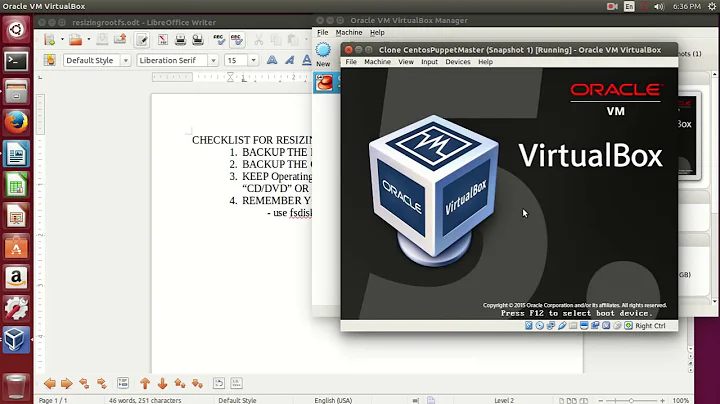This screenshot has height=404, width=720.
Task: Click the Paste icon in Writer toolbar
Action: (x=292, y=40)
